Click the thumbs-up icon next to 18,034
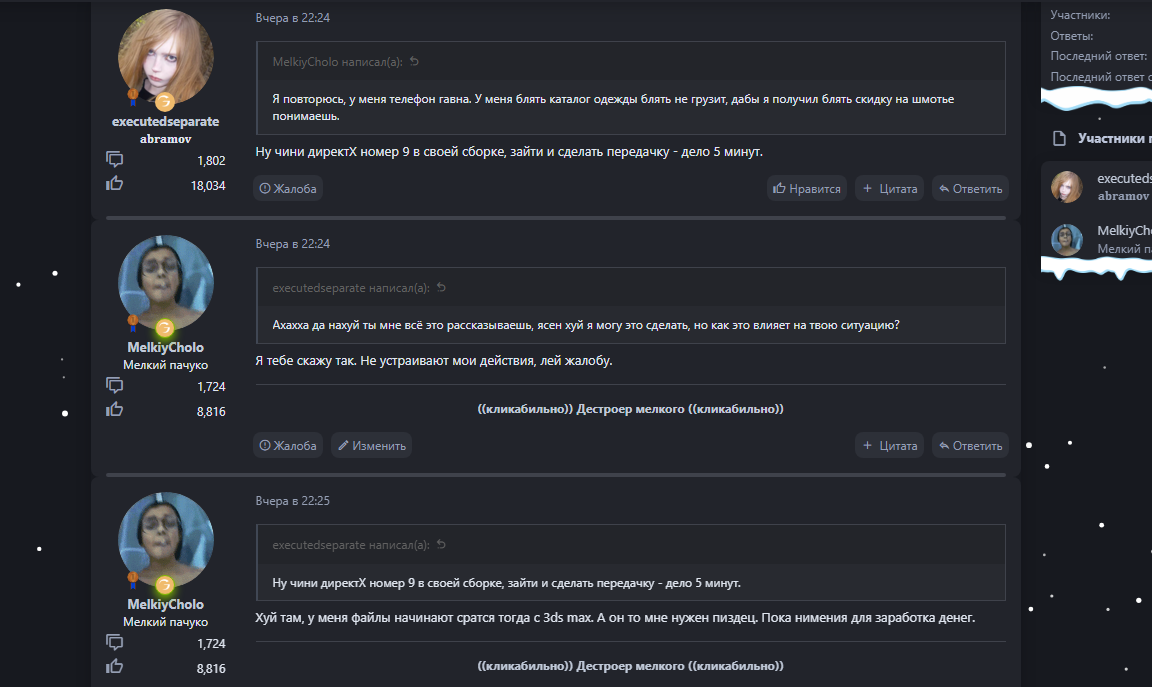The height and width of the screenshot is (687, 1152). [114, 183]
